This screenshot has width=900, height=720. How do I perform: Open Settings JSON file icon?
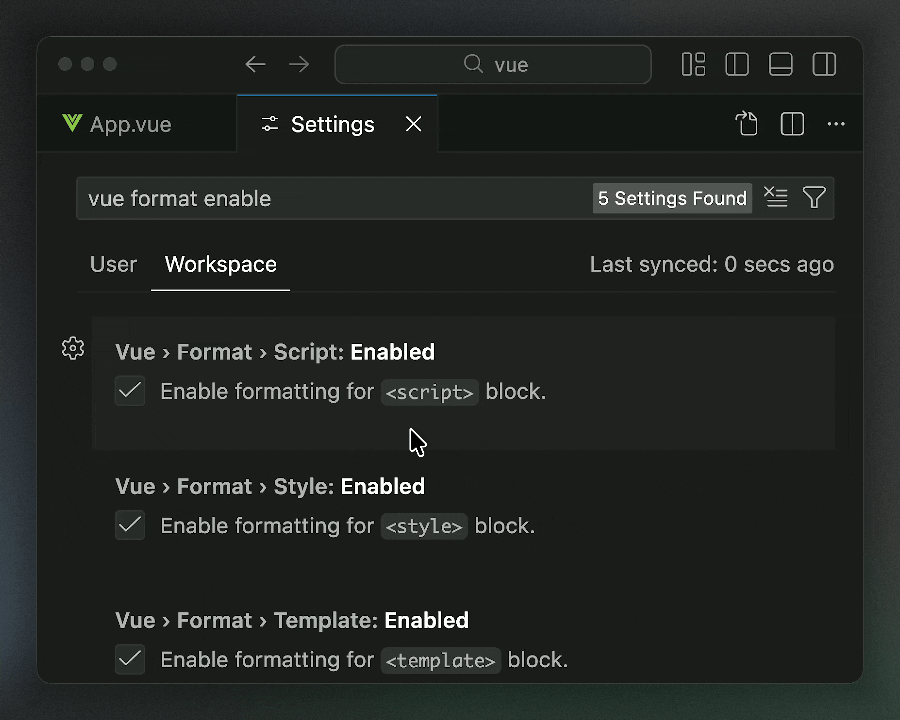pyautogui.click(x=747, y=124)
